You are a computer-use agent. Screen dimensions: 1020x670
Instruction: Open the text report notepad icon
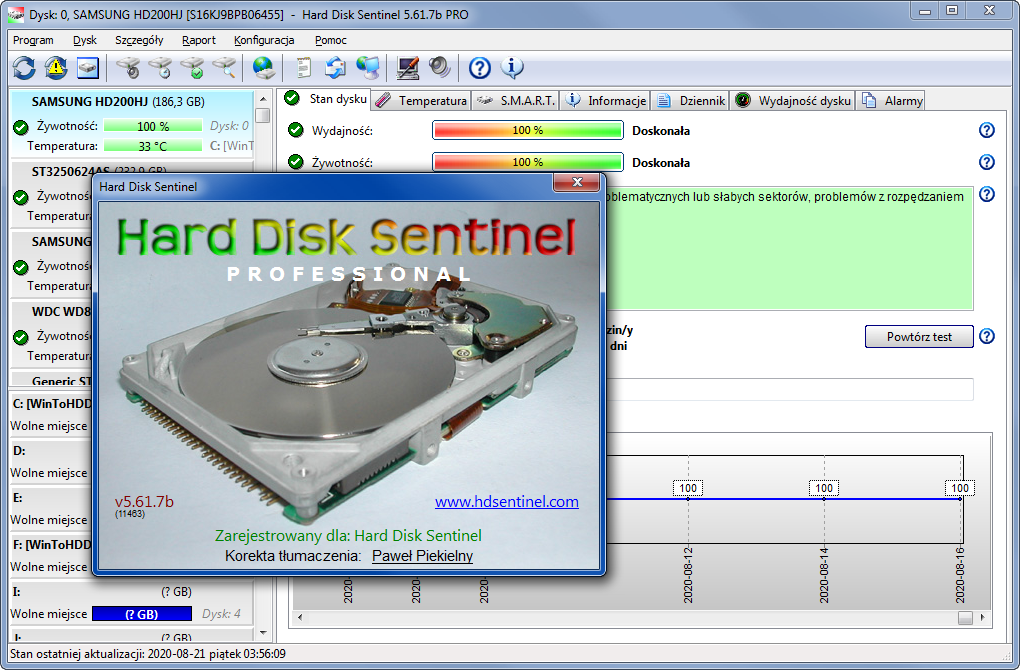(304, 68)
